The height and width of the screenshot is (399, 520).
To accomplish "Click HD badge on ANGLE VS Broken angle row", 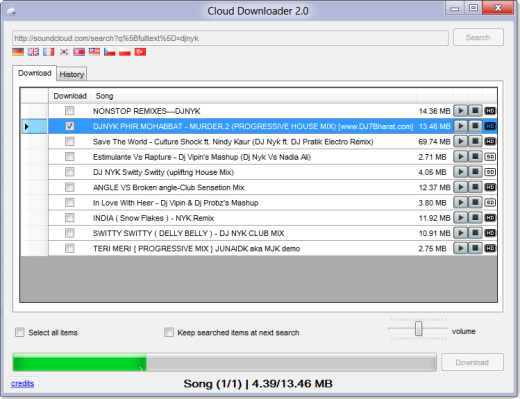I will [490, 187].
